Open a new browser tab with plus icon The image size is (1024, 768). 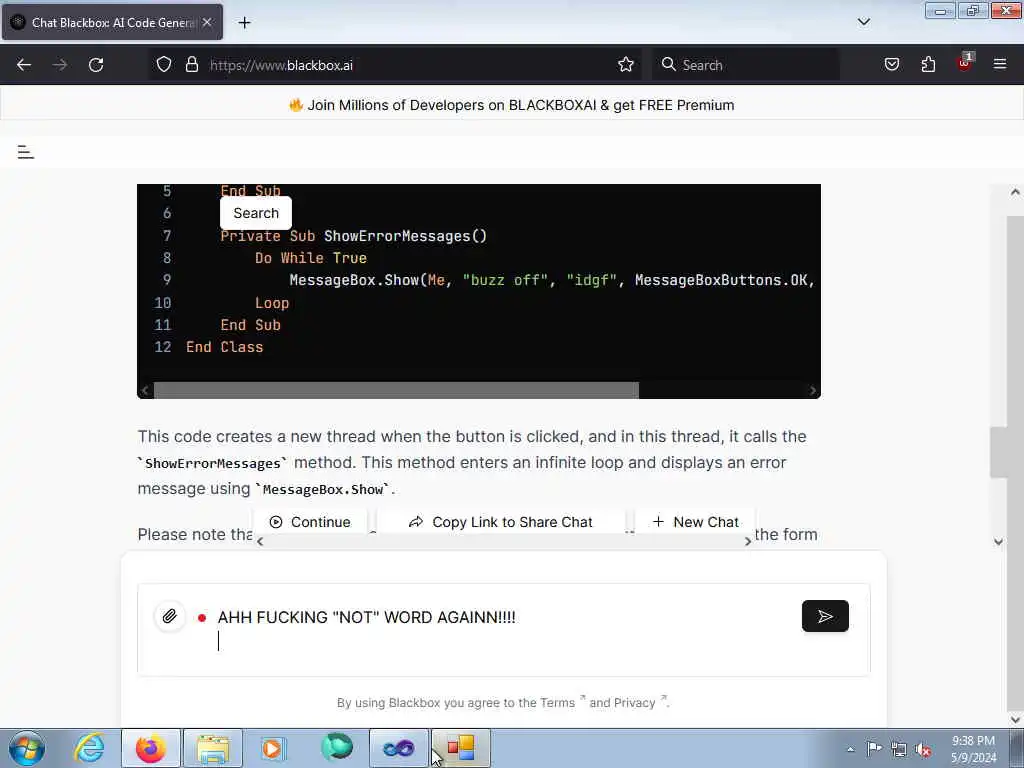(244, 23)
